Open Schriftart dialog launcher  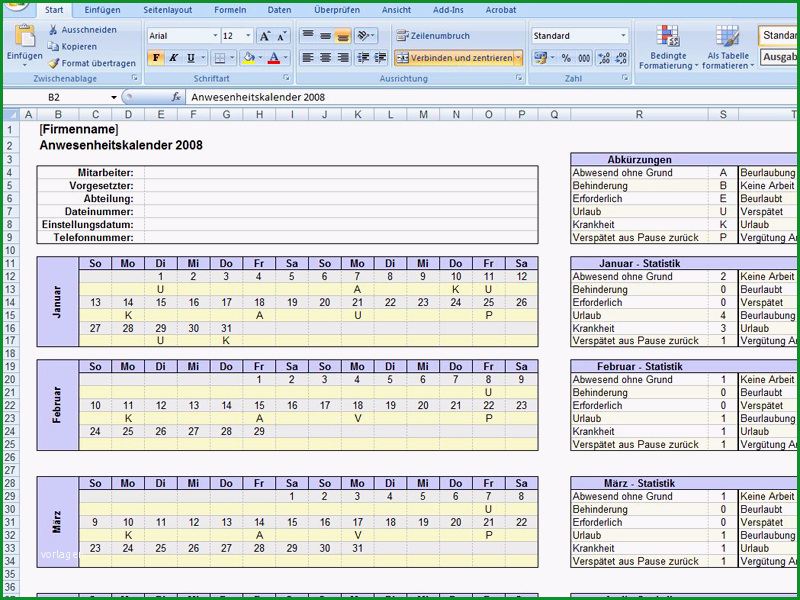[x=286, y=78]
